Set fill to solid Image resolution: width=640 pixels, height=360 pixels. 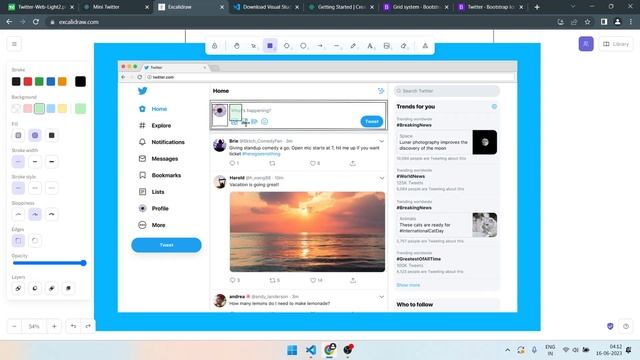coord(51,135)
